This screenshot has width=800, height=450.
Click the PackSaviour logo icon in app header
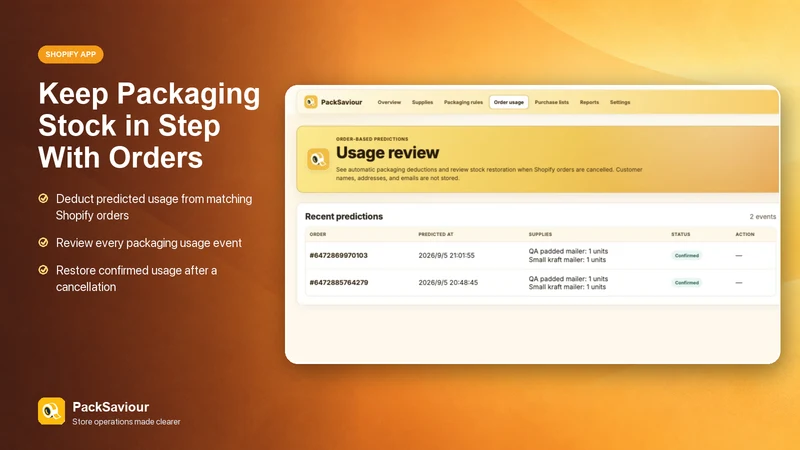(x=311, y=102)
